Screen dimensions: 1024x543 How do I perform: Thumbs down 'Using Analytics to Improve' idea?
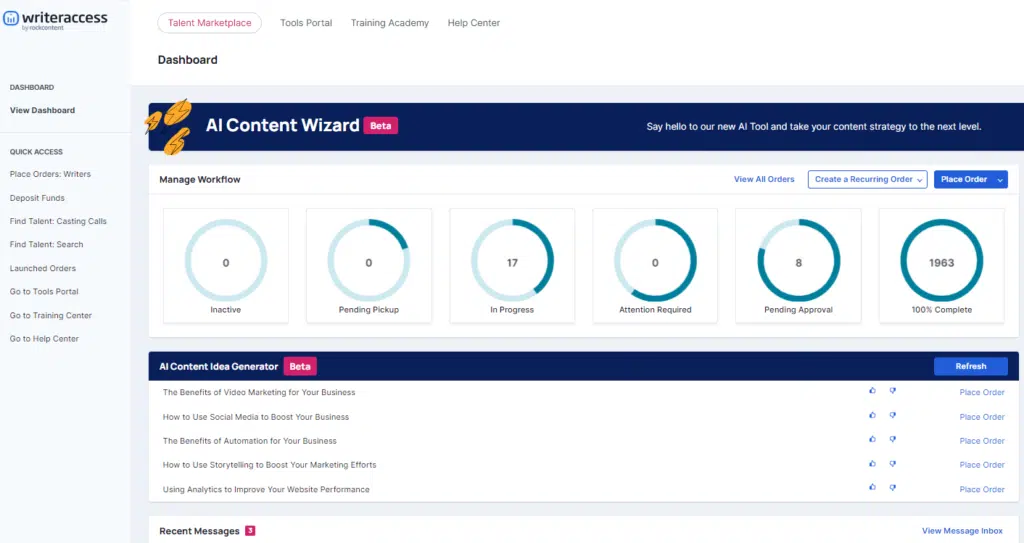coord(893,487)
